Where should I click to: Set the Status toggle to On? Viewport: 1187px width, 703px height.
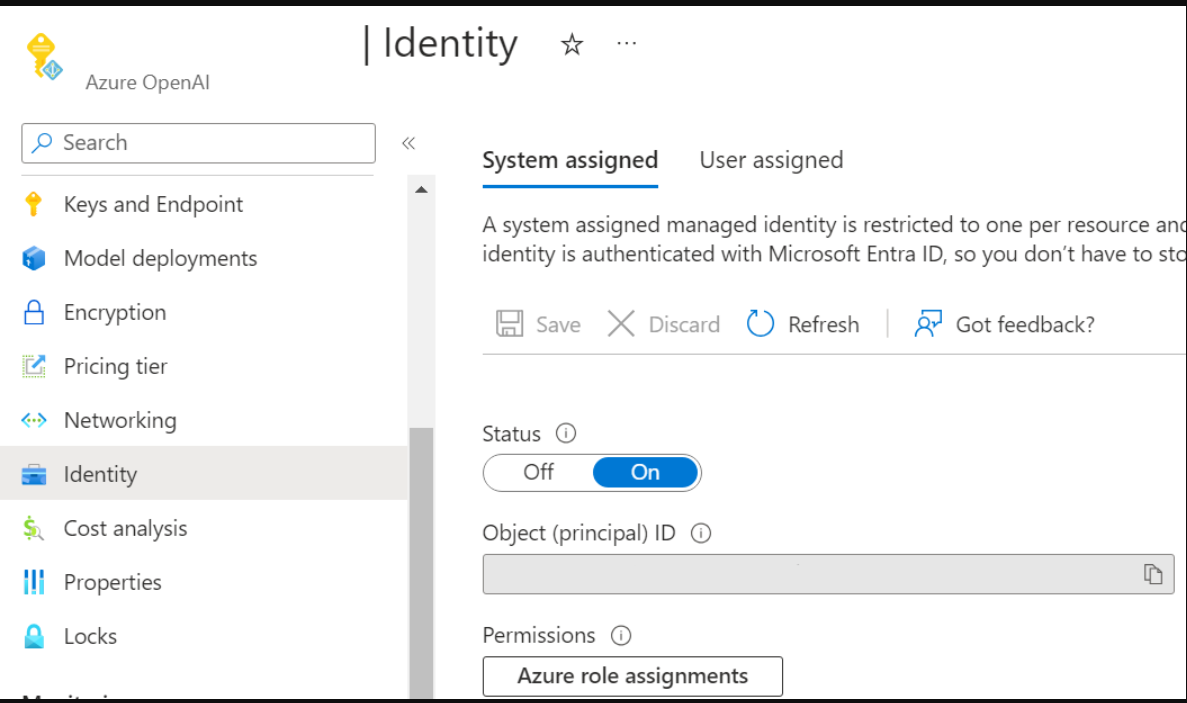pyautogui.click(x=645, y=472)
